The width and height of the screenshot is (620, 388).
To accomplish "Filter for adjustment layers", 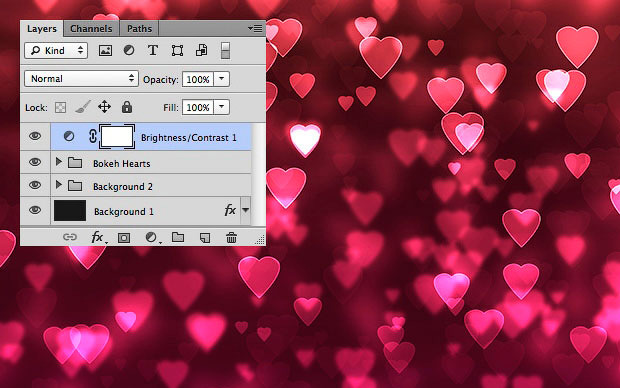I will click(129, 51).
